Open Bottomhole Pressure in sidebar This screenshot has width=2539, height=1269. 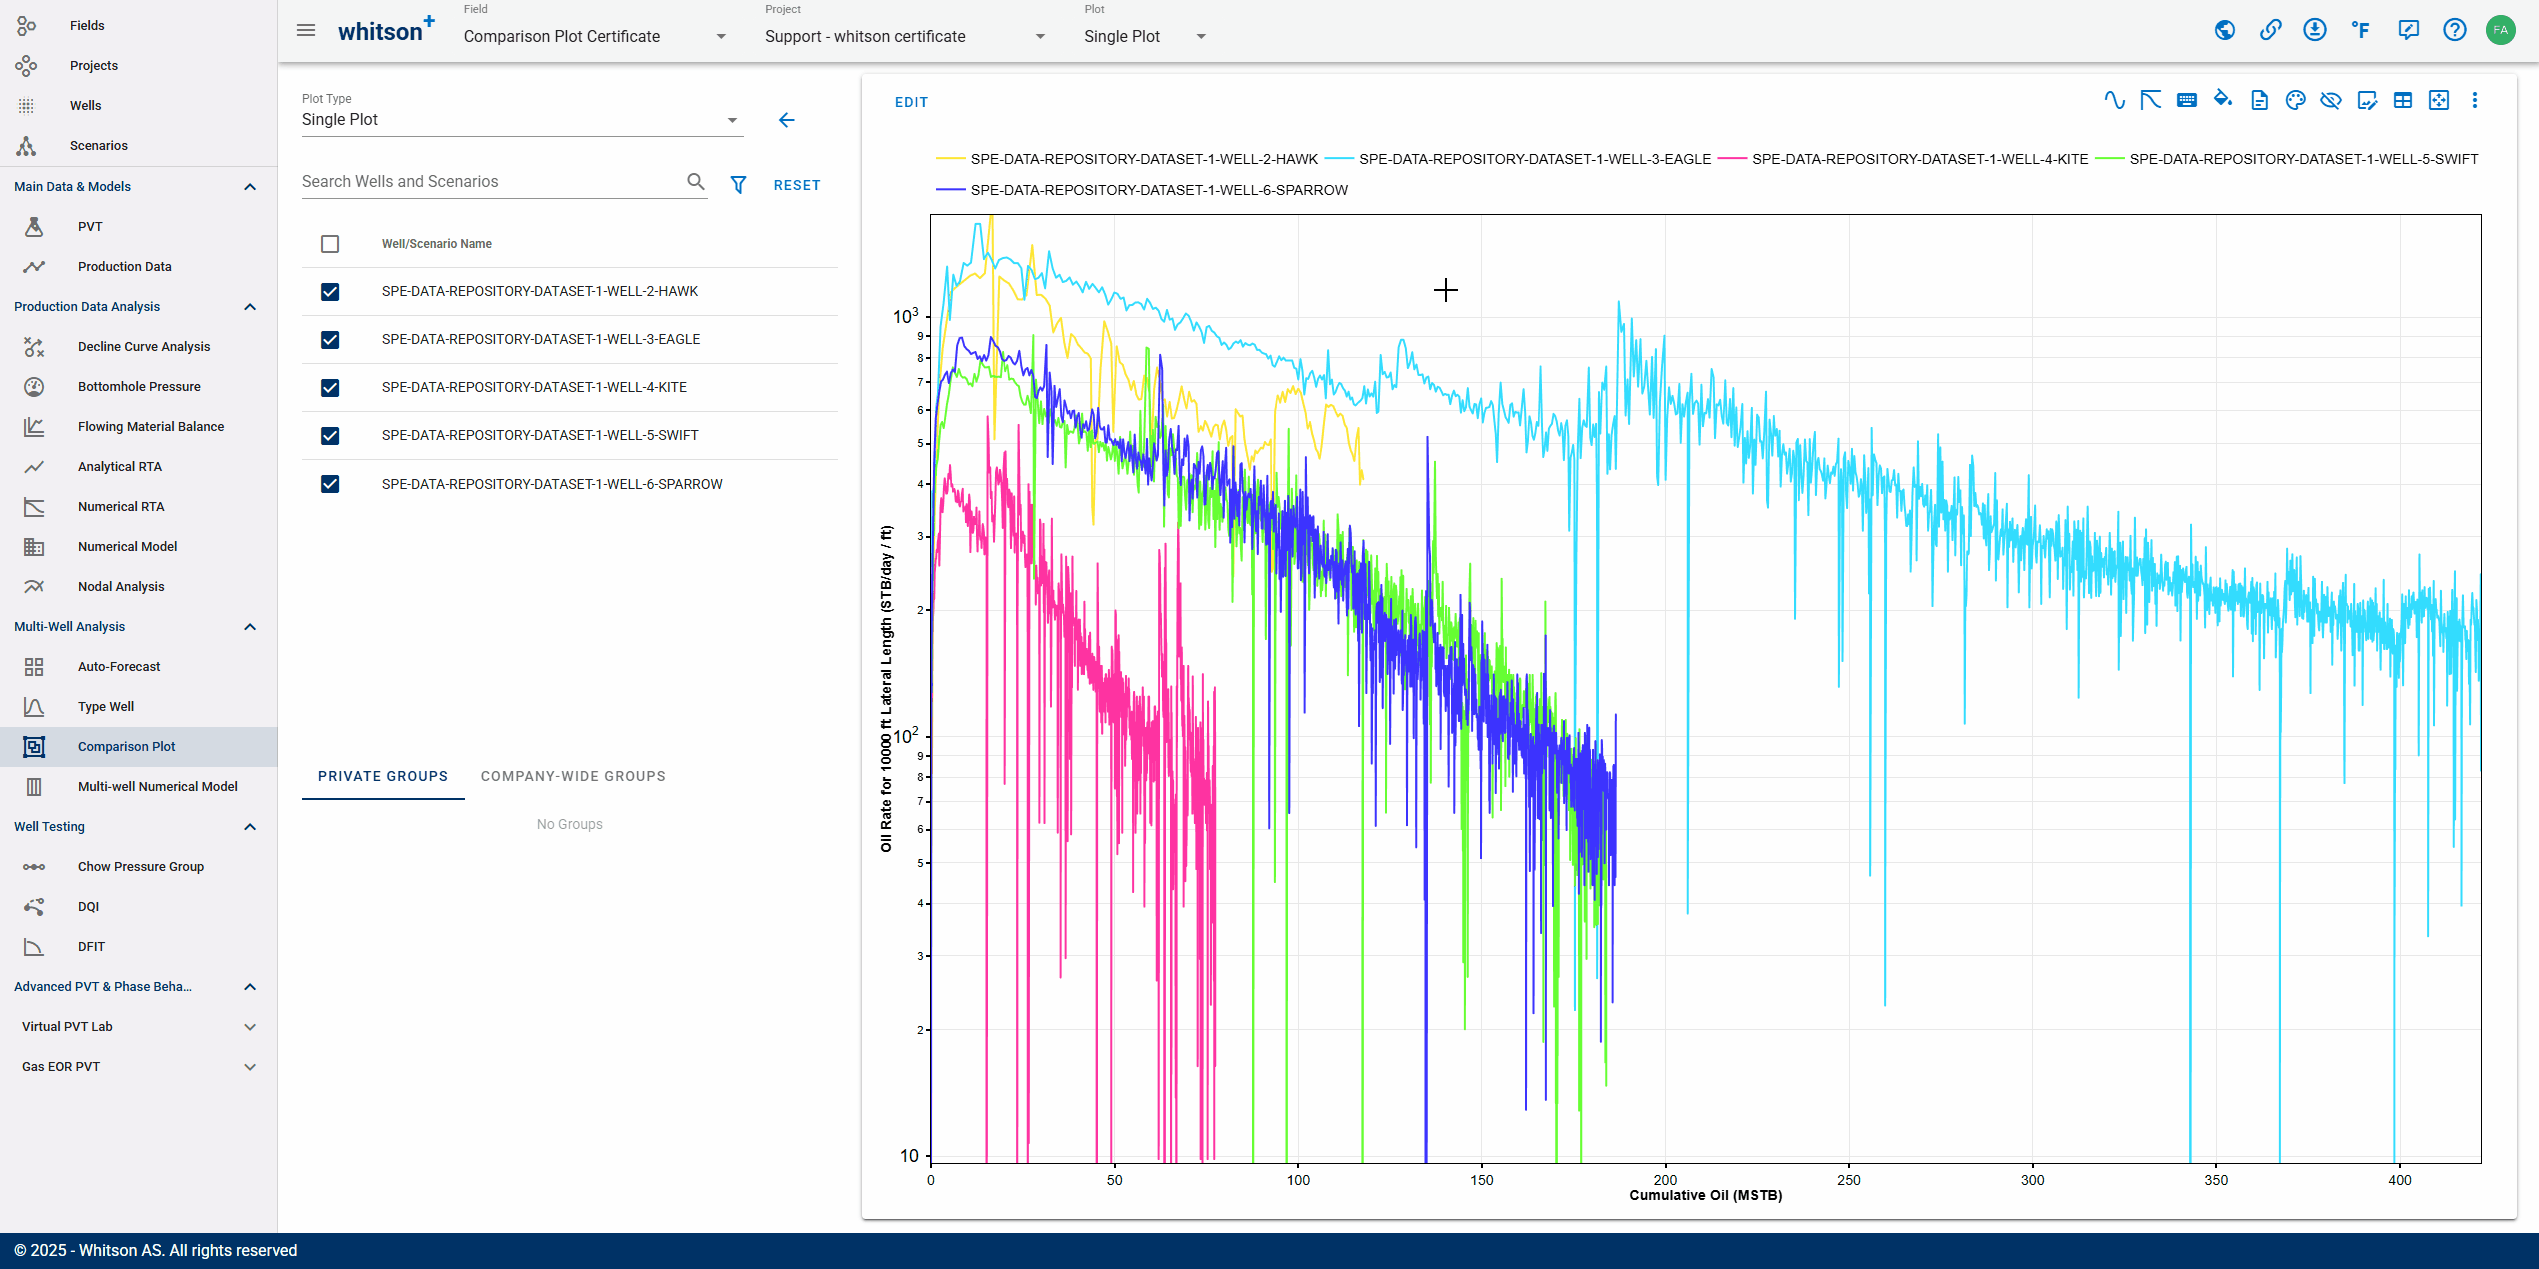[x=139, y=387]
